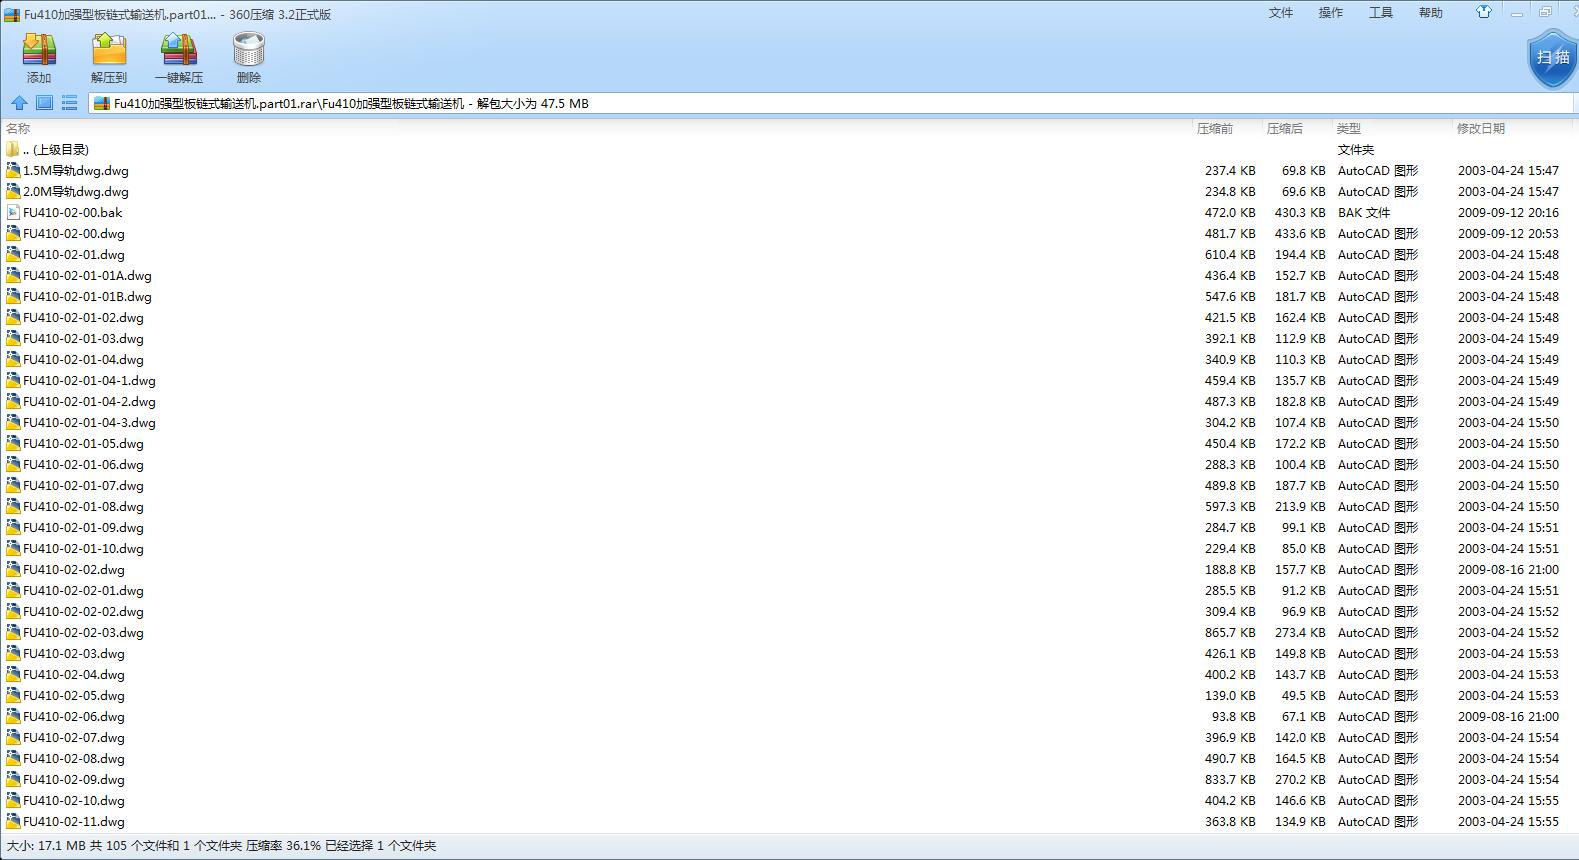Open the 文件 (File) menu

point(1281,13)
